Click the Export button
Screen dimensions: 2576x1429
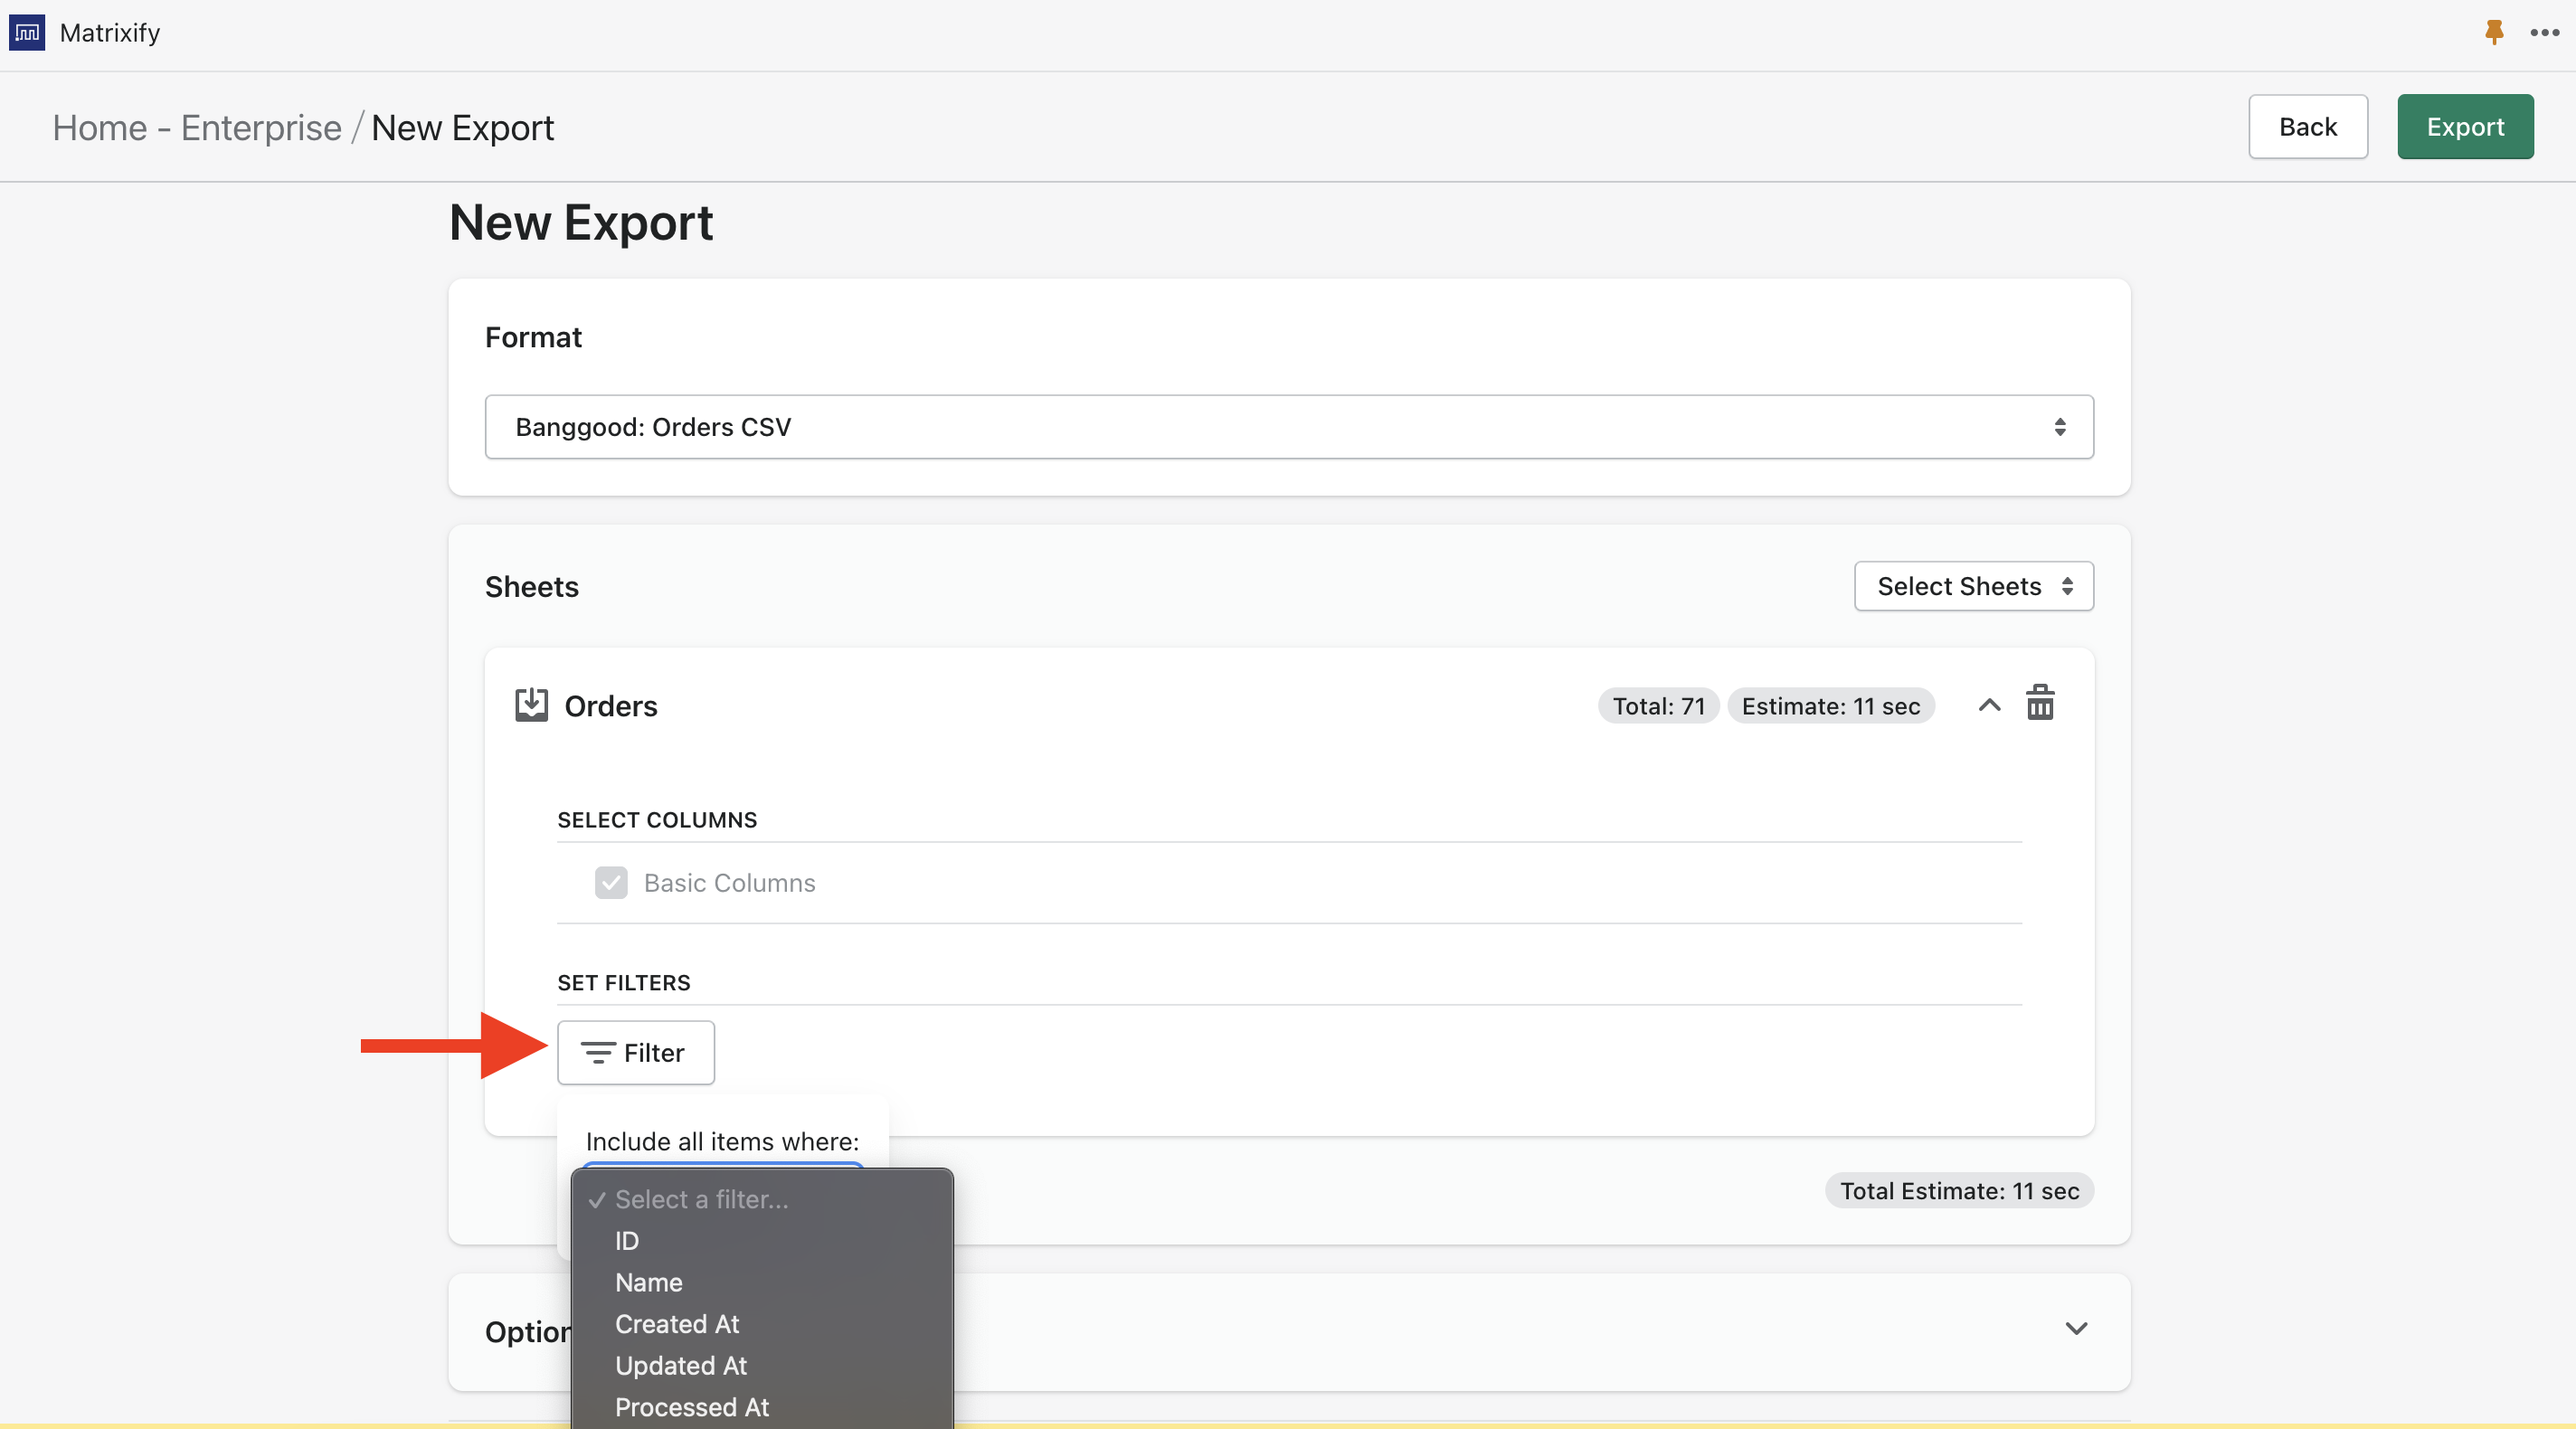2463,125
